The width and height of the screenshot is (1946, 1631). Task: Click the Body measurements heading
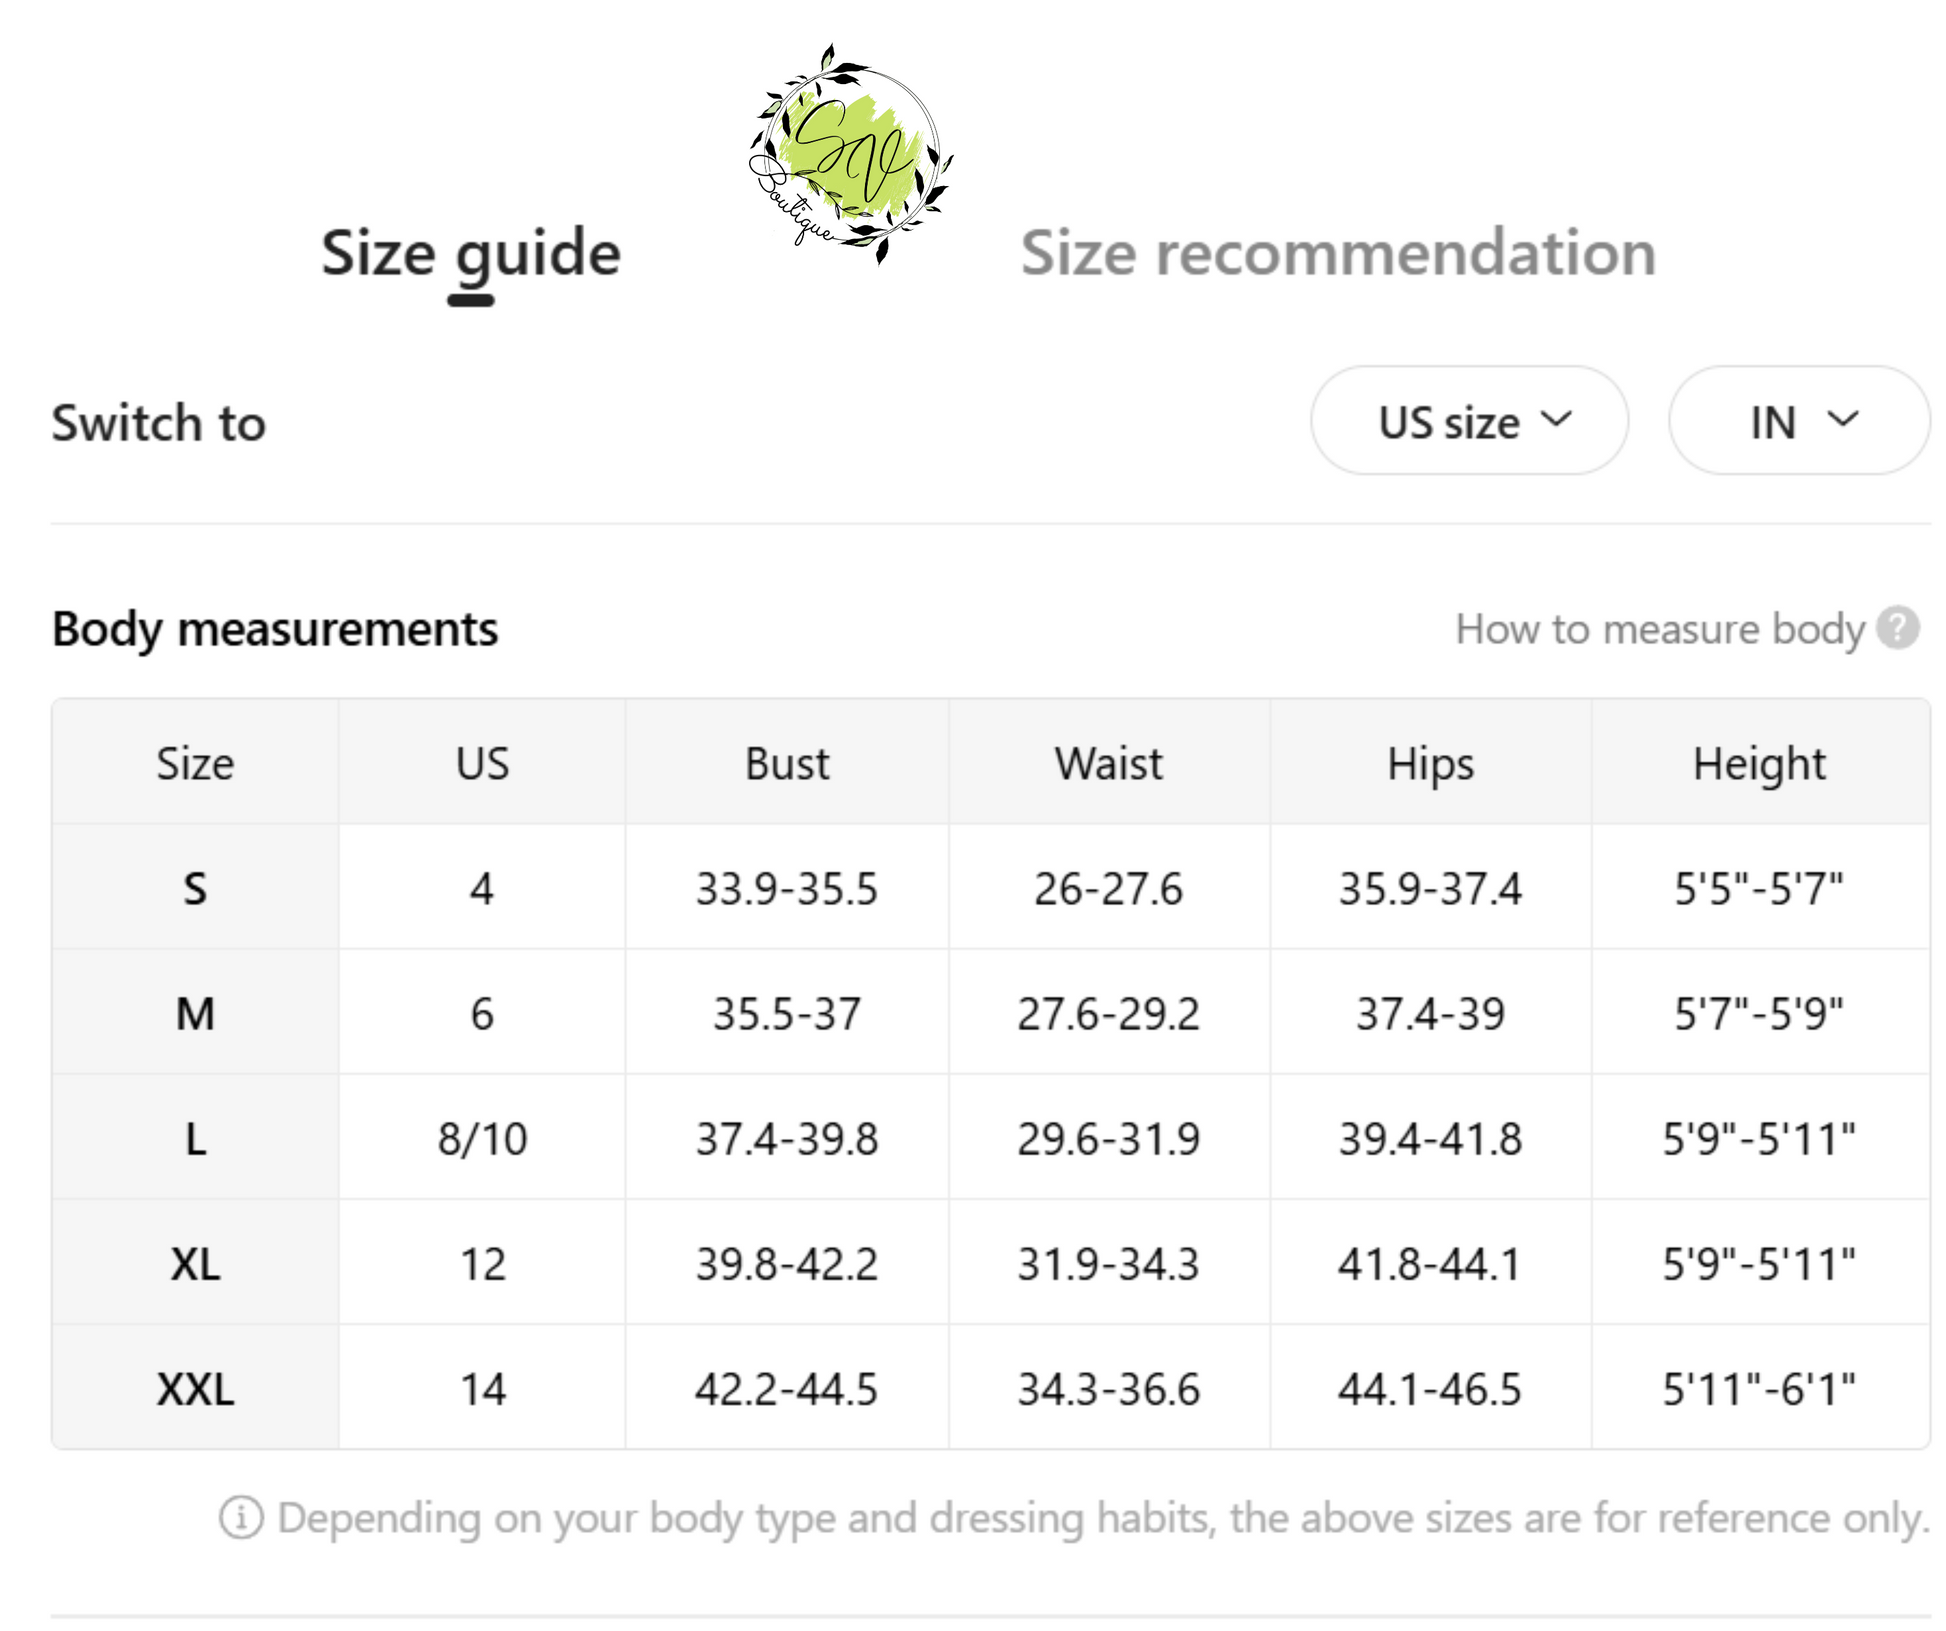click(x=275, y=629)
